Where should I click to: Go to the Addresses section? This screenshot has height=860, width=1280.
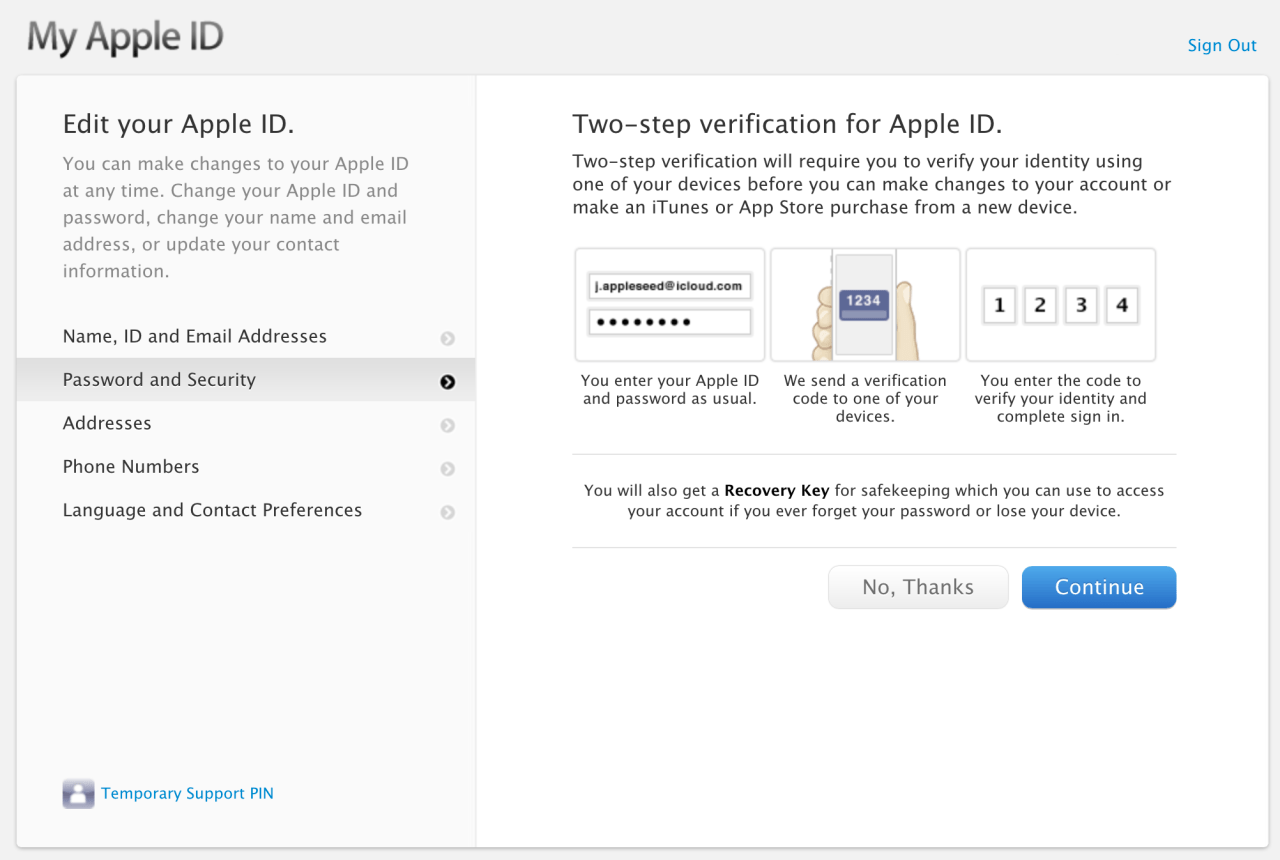[107, 423]
